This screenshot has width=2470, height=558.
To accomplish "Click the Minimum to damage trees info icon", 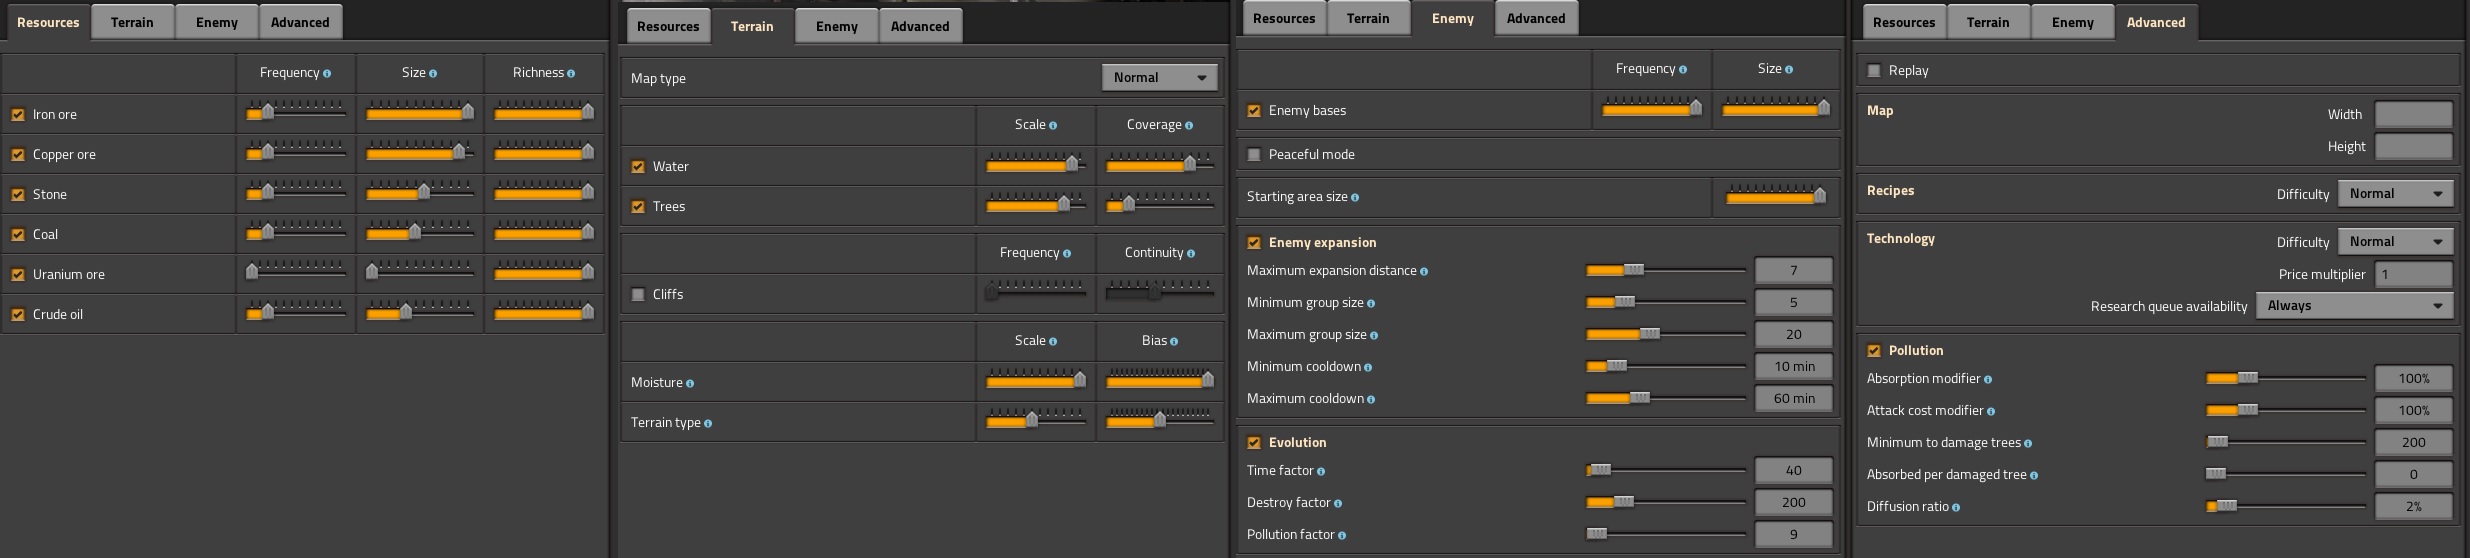I will (2028, 443).
